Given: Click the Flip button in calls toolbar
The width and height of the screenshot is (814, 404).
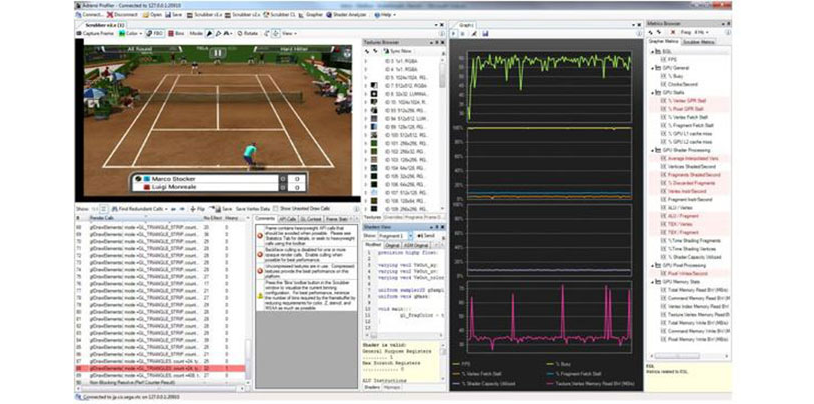Looking at the screenshot, I should pyautogui.click(x=197, y=208).
